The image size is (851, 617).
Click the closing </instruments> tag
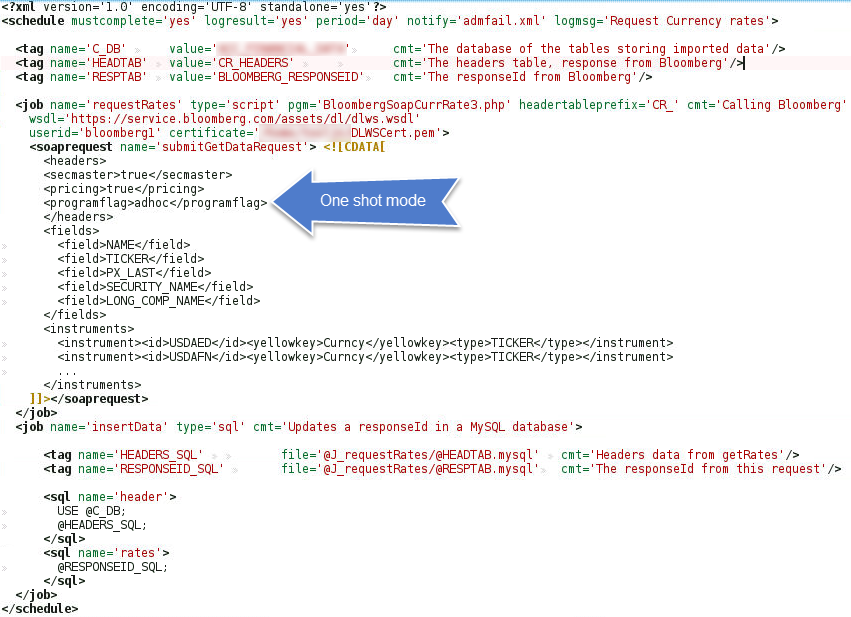point(92,385)
